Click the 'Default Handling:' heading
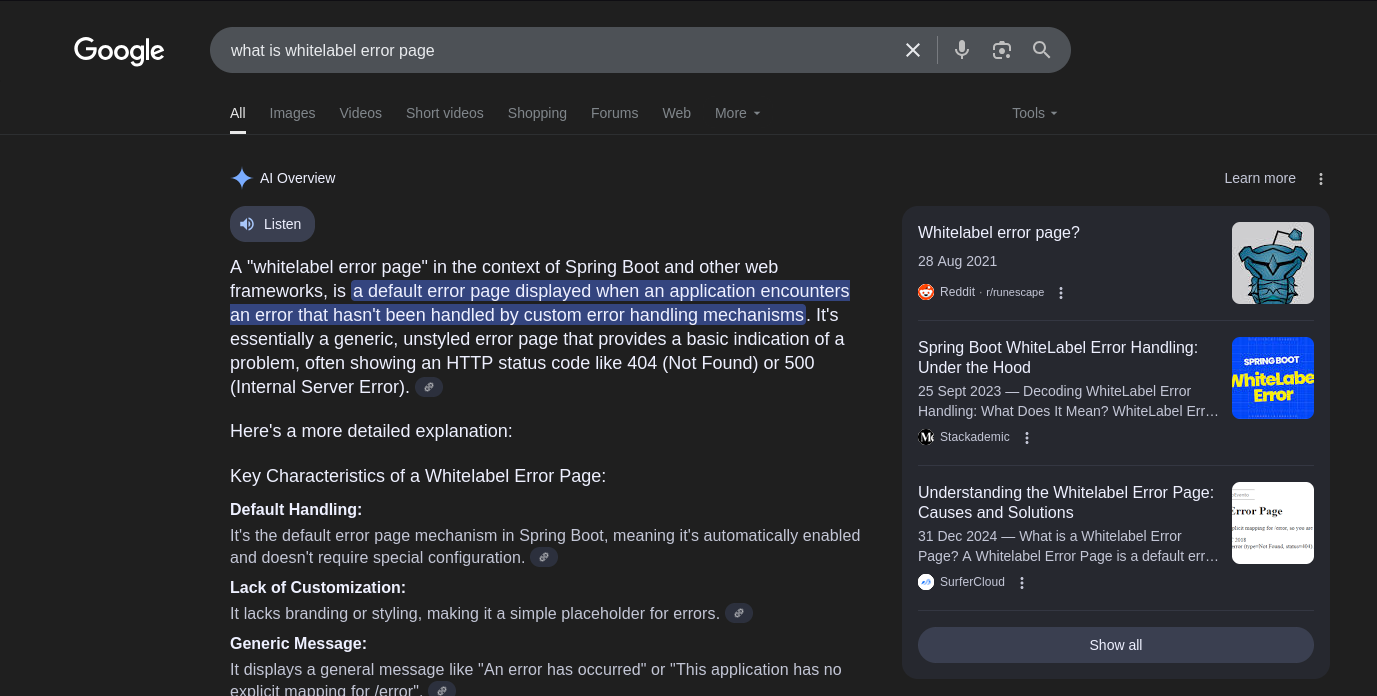Image resolution: width=1377 pixels, height=696 pixels. [x=296, y=509]
